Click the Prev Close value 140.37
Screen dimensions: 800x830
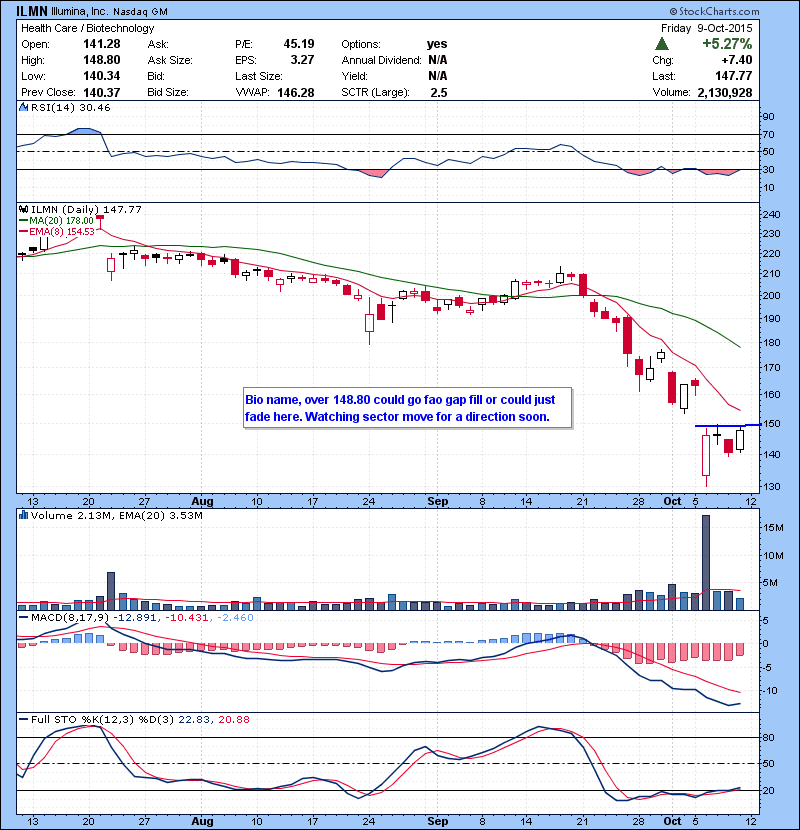coord(101,92)
